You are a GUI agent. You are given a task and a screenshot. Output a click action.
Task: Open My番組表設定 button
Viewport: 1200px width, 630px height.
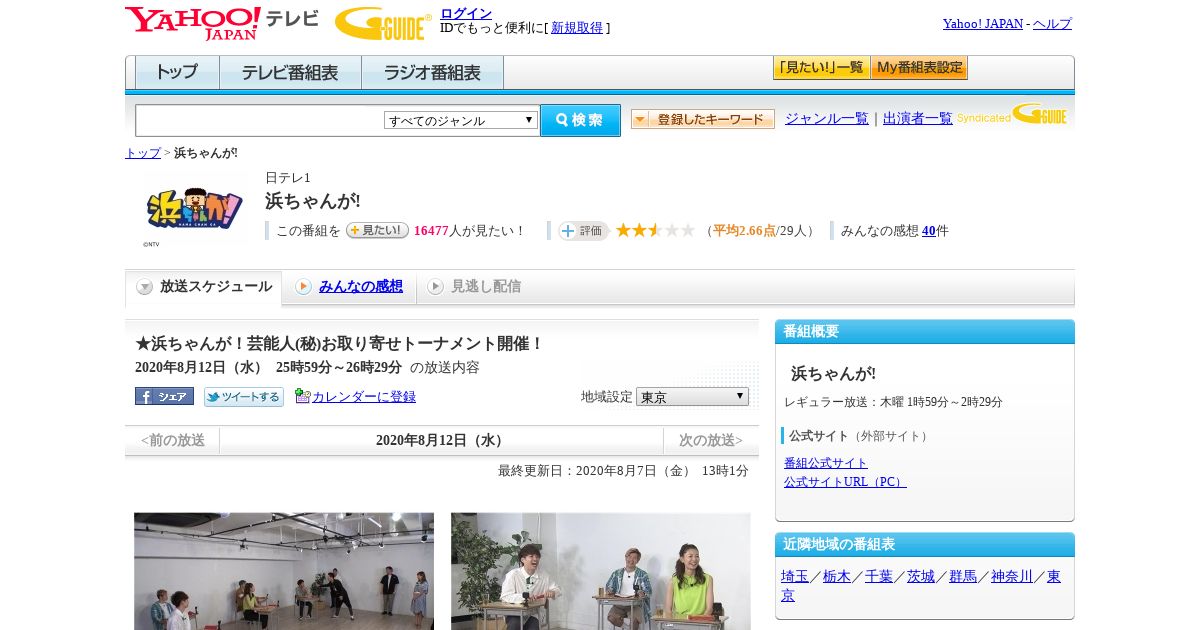tap(919, 68)
